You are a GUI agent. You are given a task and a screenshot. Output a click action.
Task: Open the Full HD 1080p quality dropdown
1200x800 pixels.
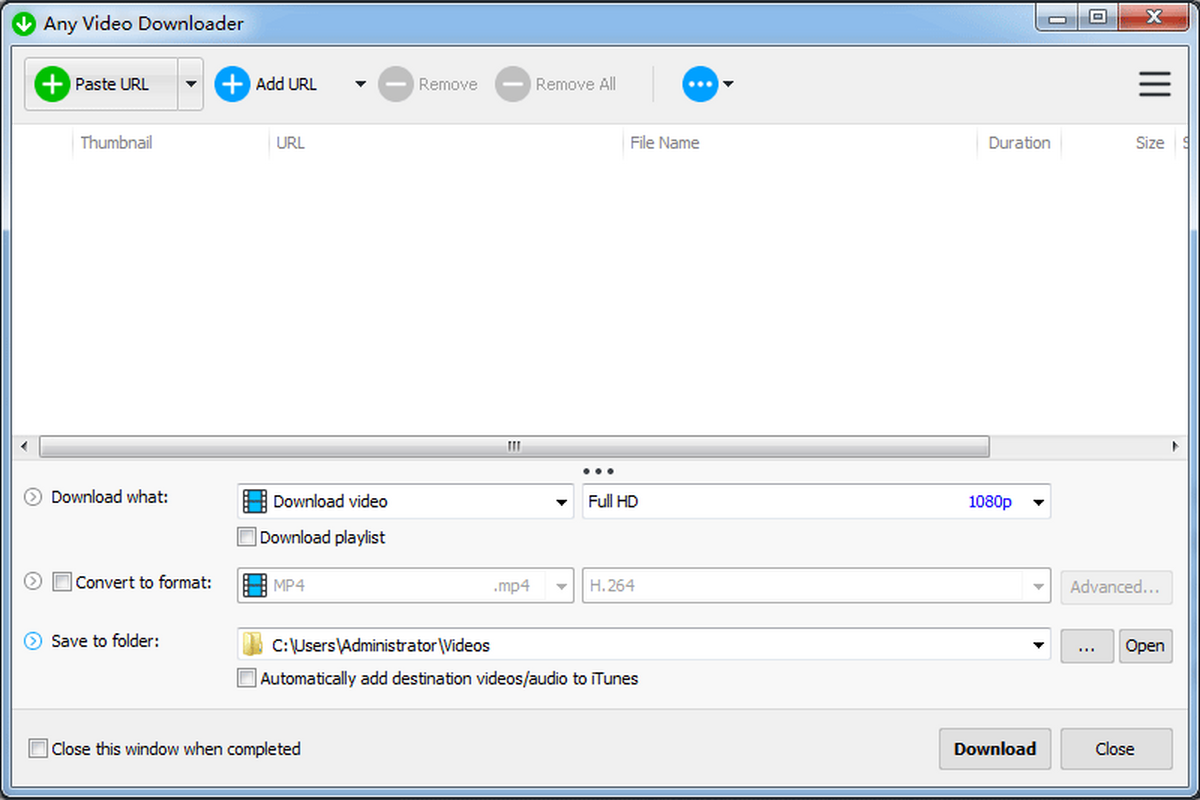click(x=816, y=501)
